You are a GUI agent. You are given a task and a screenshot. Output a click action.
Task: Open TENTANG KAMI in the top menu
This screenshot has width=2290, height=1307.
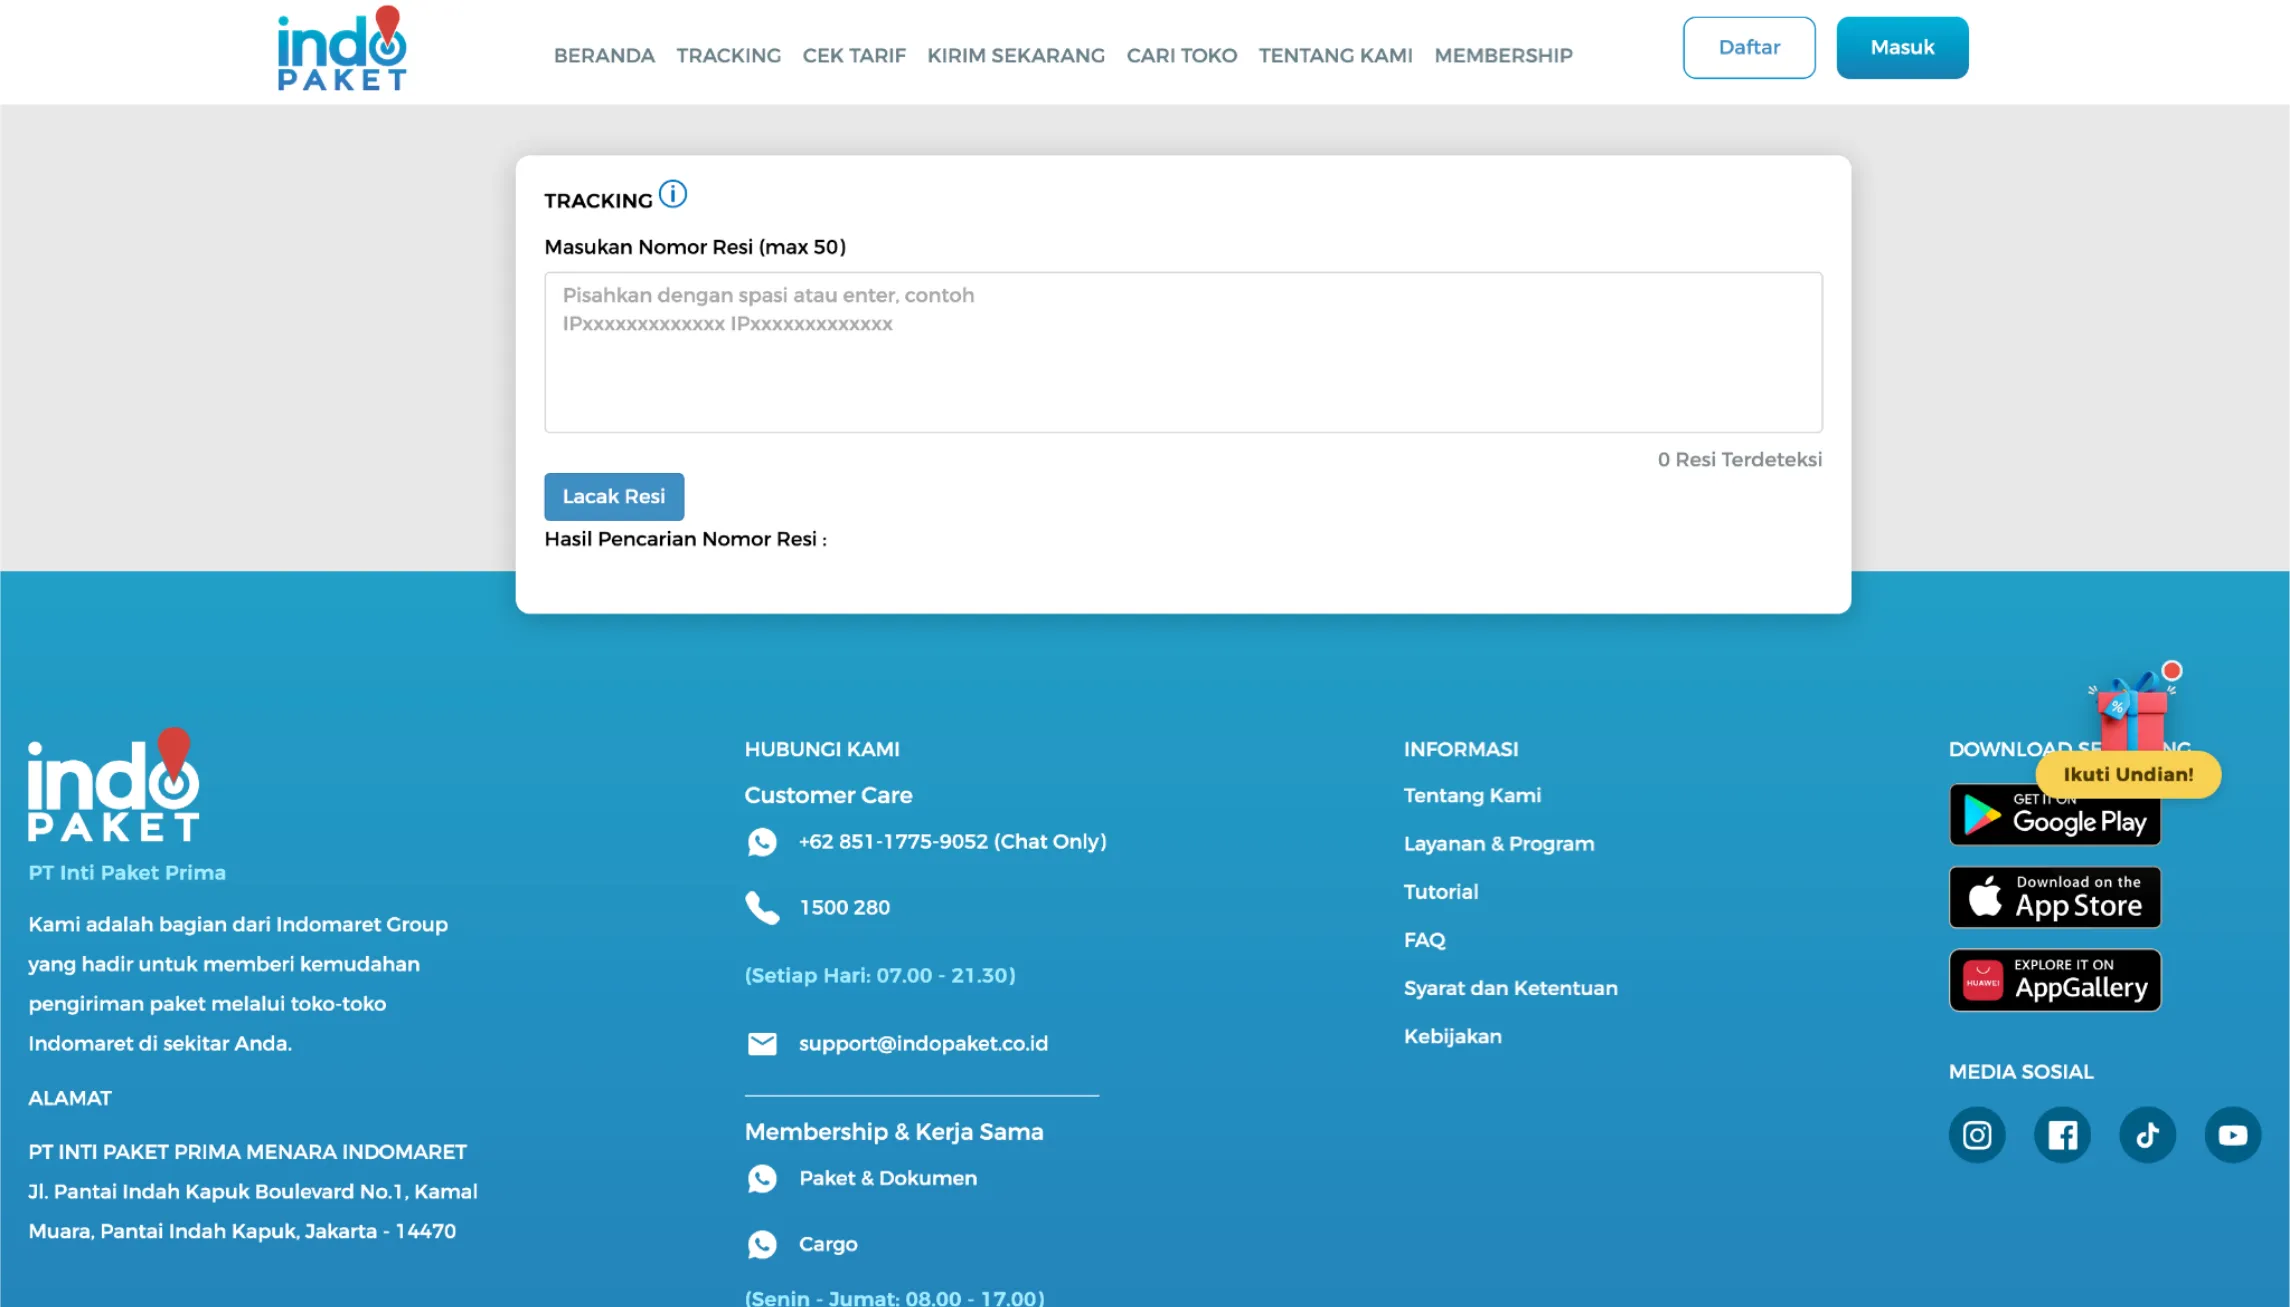[x=1336, y=56]
